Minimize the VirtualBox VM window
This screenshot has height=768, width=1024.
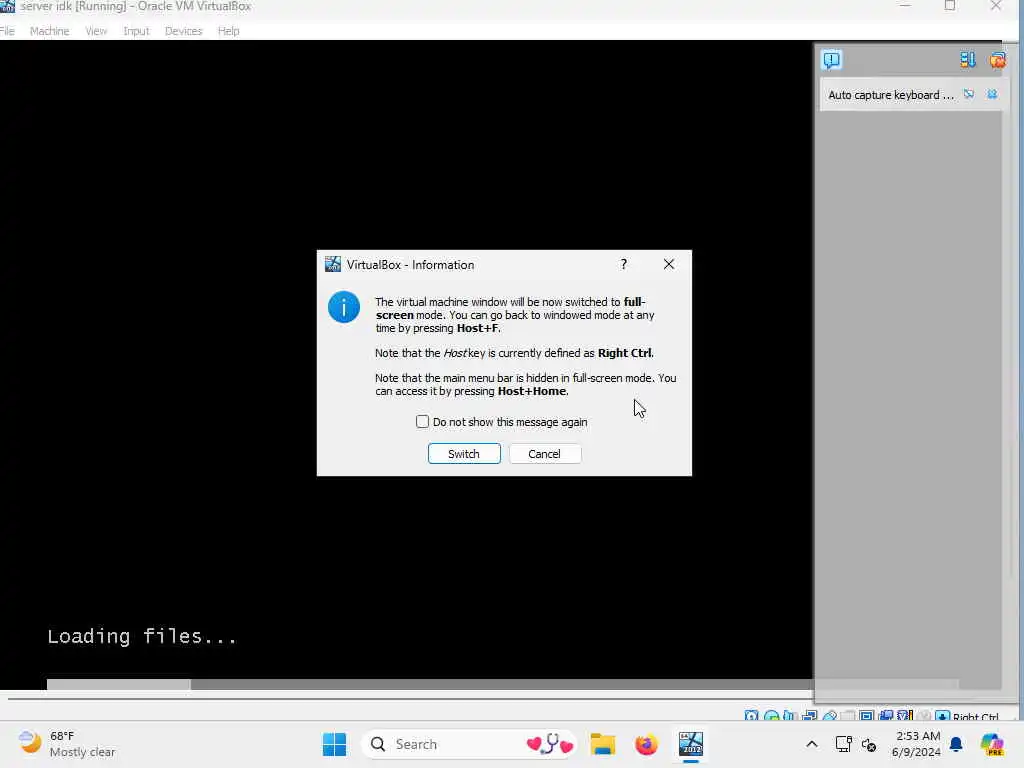pos(905,6)
